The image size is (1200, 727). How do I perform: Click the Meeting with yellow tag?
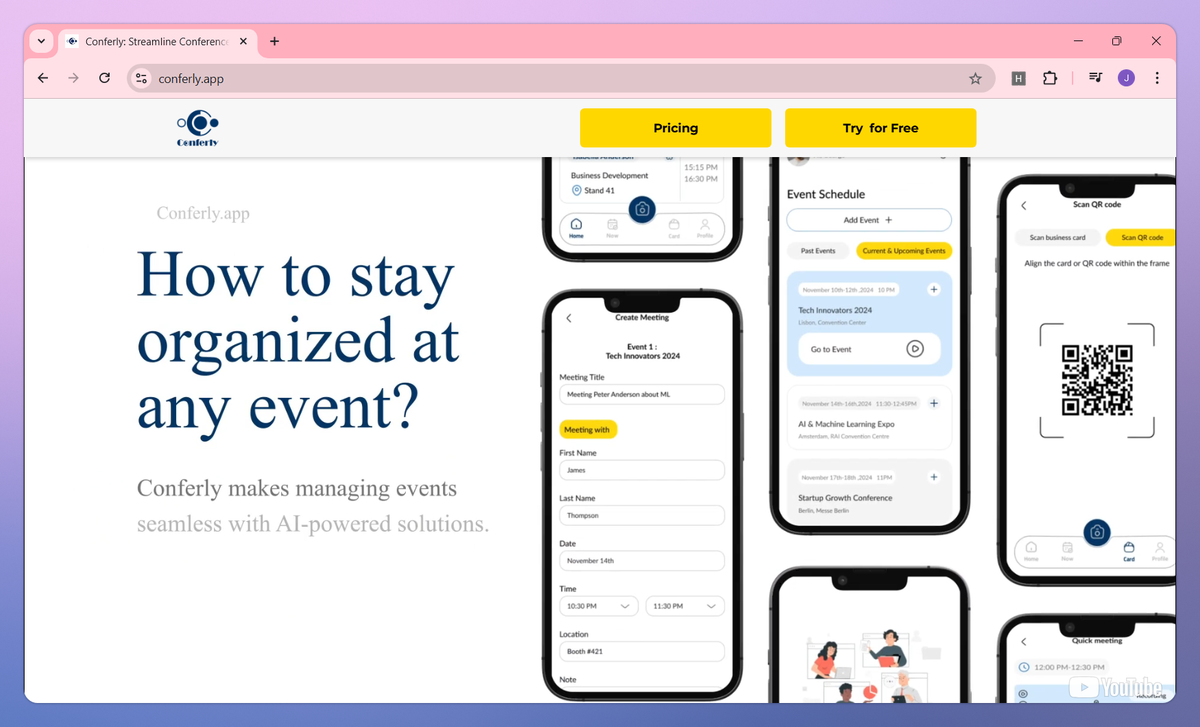(x=588, y=429)
